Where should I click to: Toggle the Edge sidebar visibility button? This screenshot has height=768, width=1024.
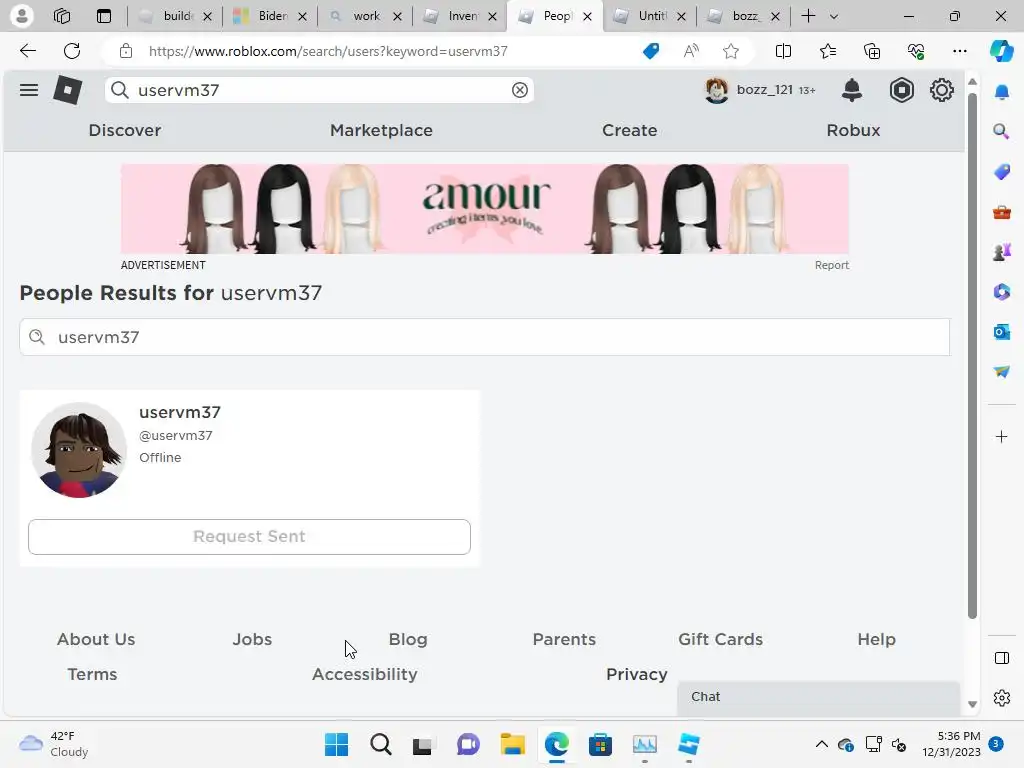1002,658
